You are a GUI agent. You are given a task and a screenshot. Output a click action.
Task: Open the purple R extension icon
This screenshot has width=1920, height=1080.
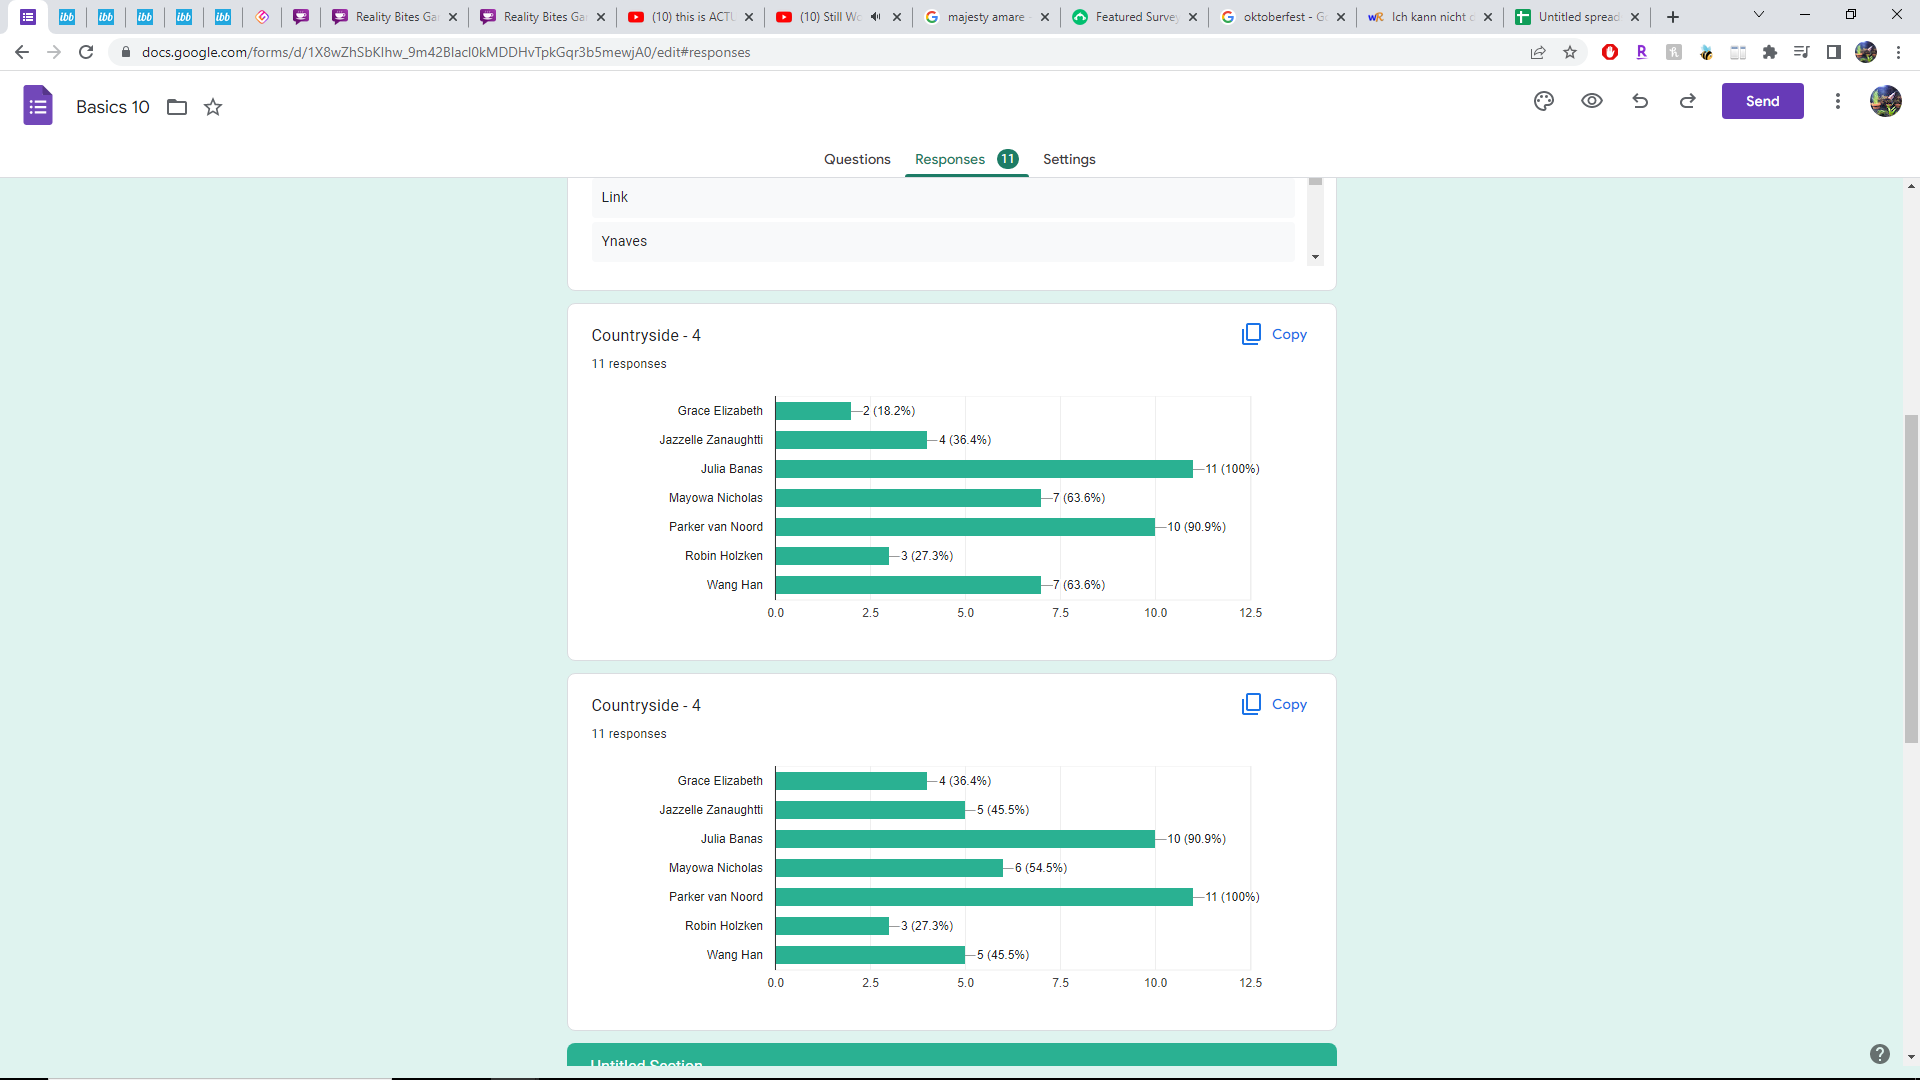1642,52
